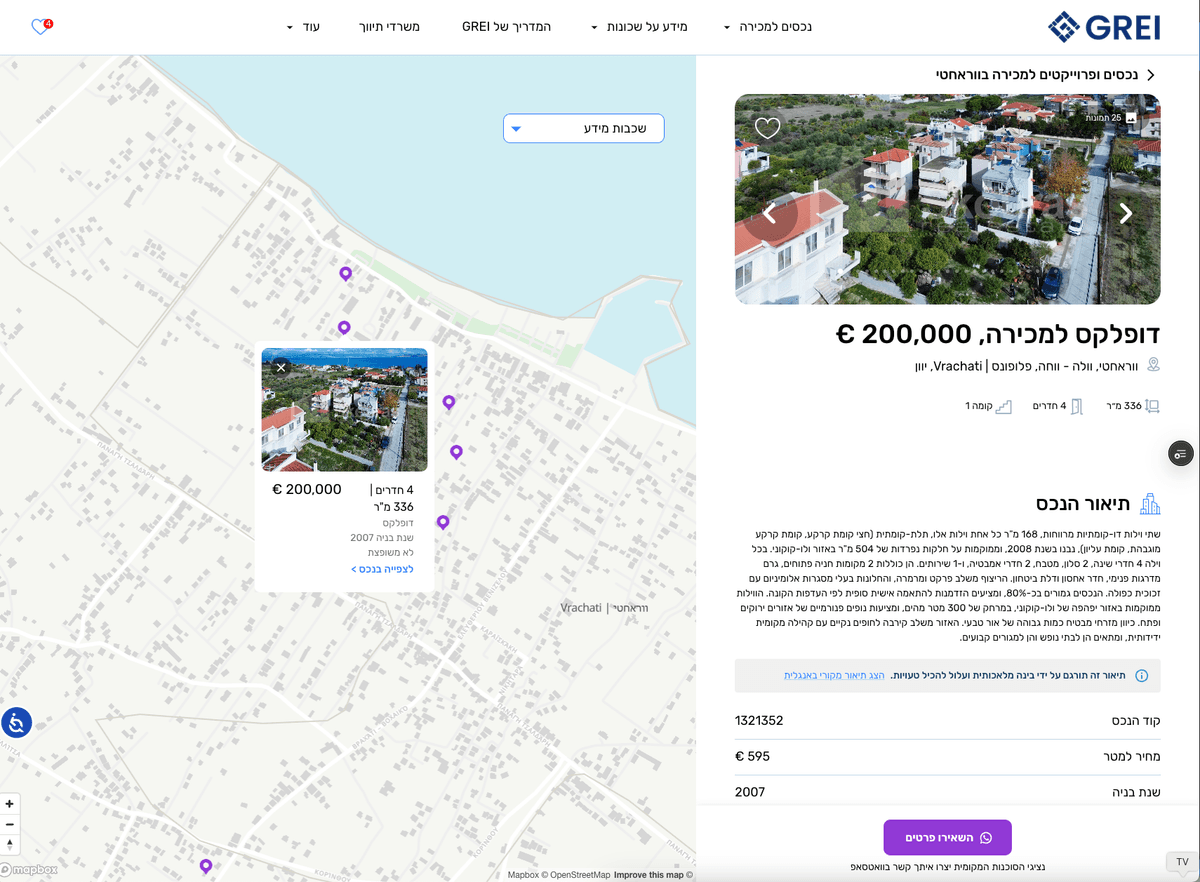The width and height of the screenshot is (1200, 882).
Task: Open the מידע על שכונות dropdown
Action: pos(639,27)
